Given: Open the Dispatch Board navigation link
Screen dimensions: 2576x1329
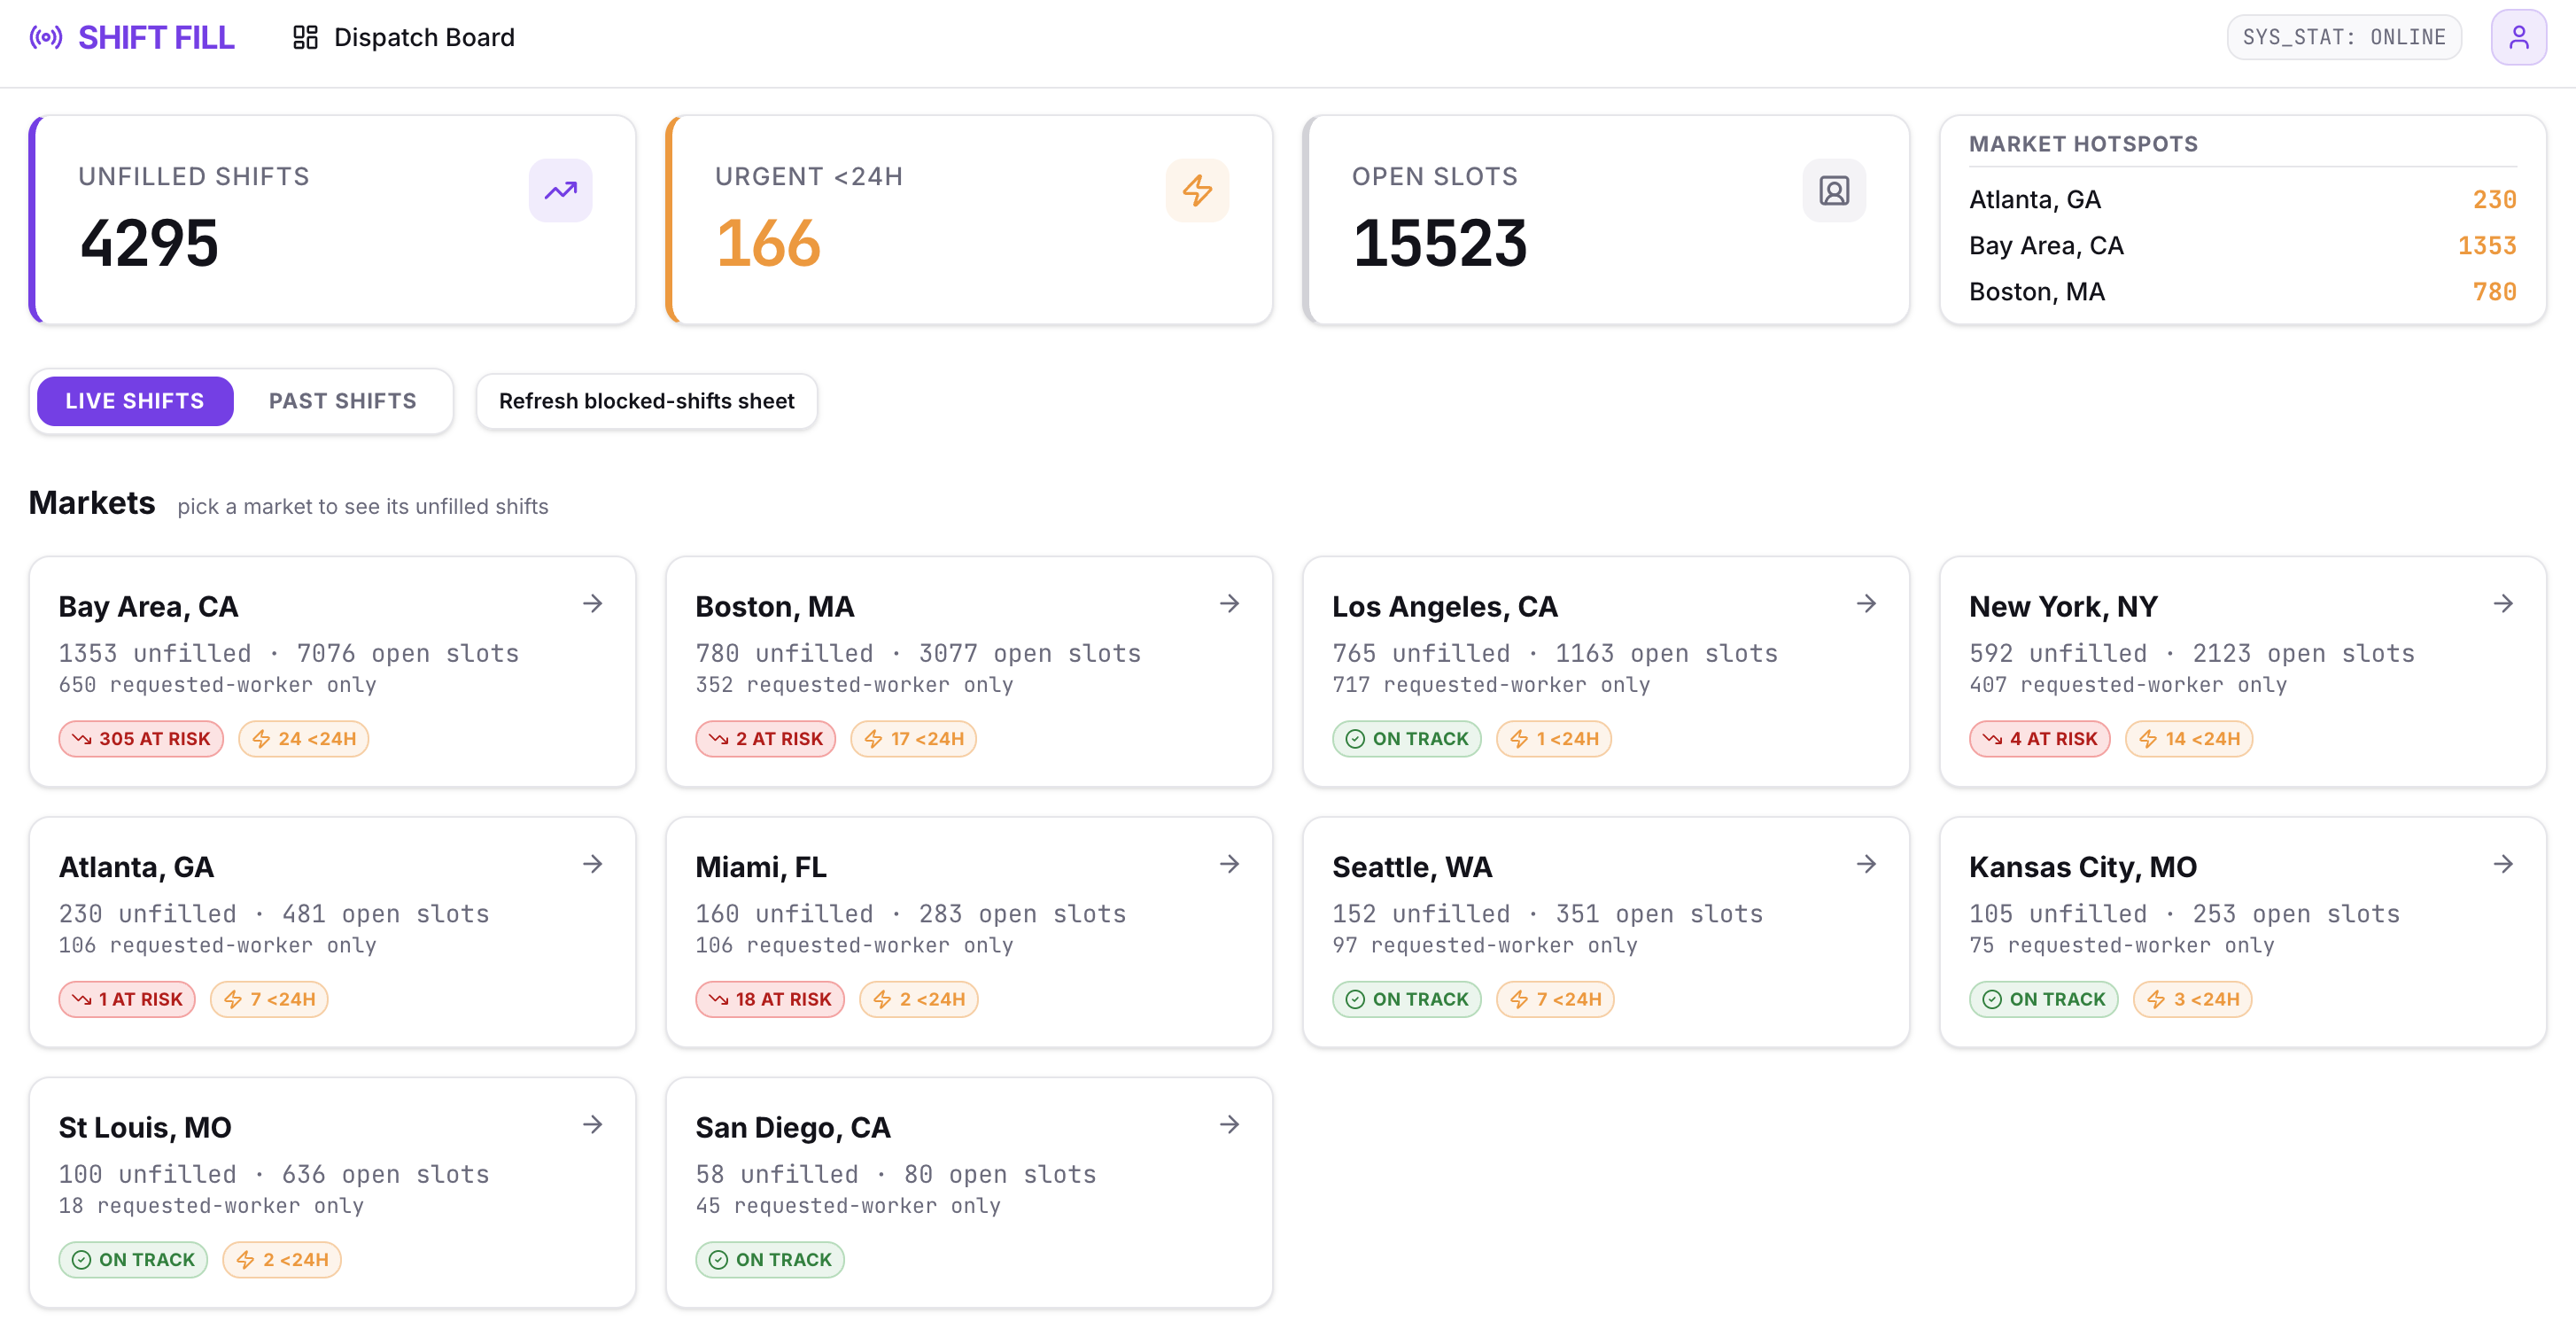Looking at the screenshot, I should click(404, 37).
